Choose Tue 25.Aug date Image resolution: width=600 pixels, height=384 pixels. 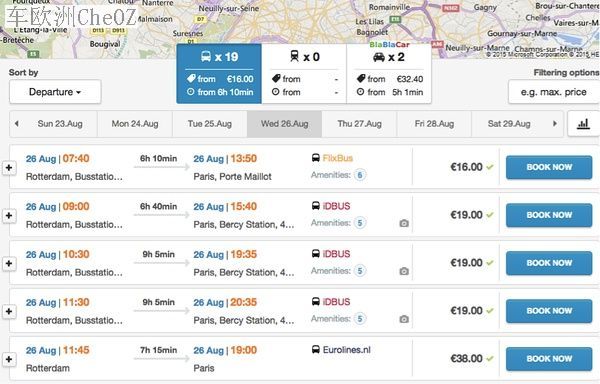(210, 124)
